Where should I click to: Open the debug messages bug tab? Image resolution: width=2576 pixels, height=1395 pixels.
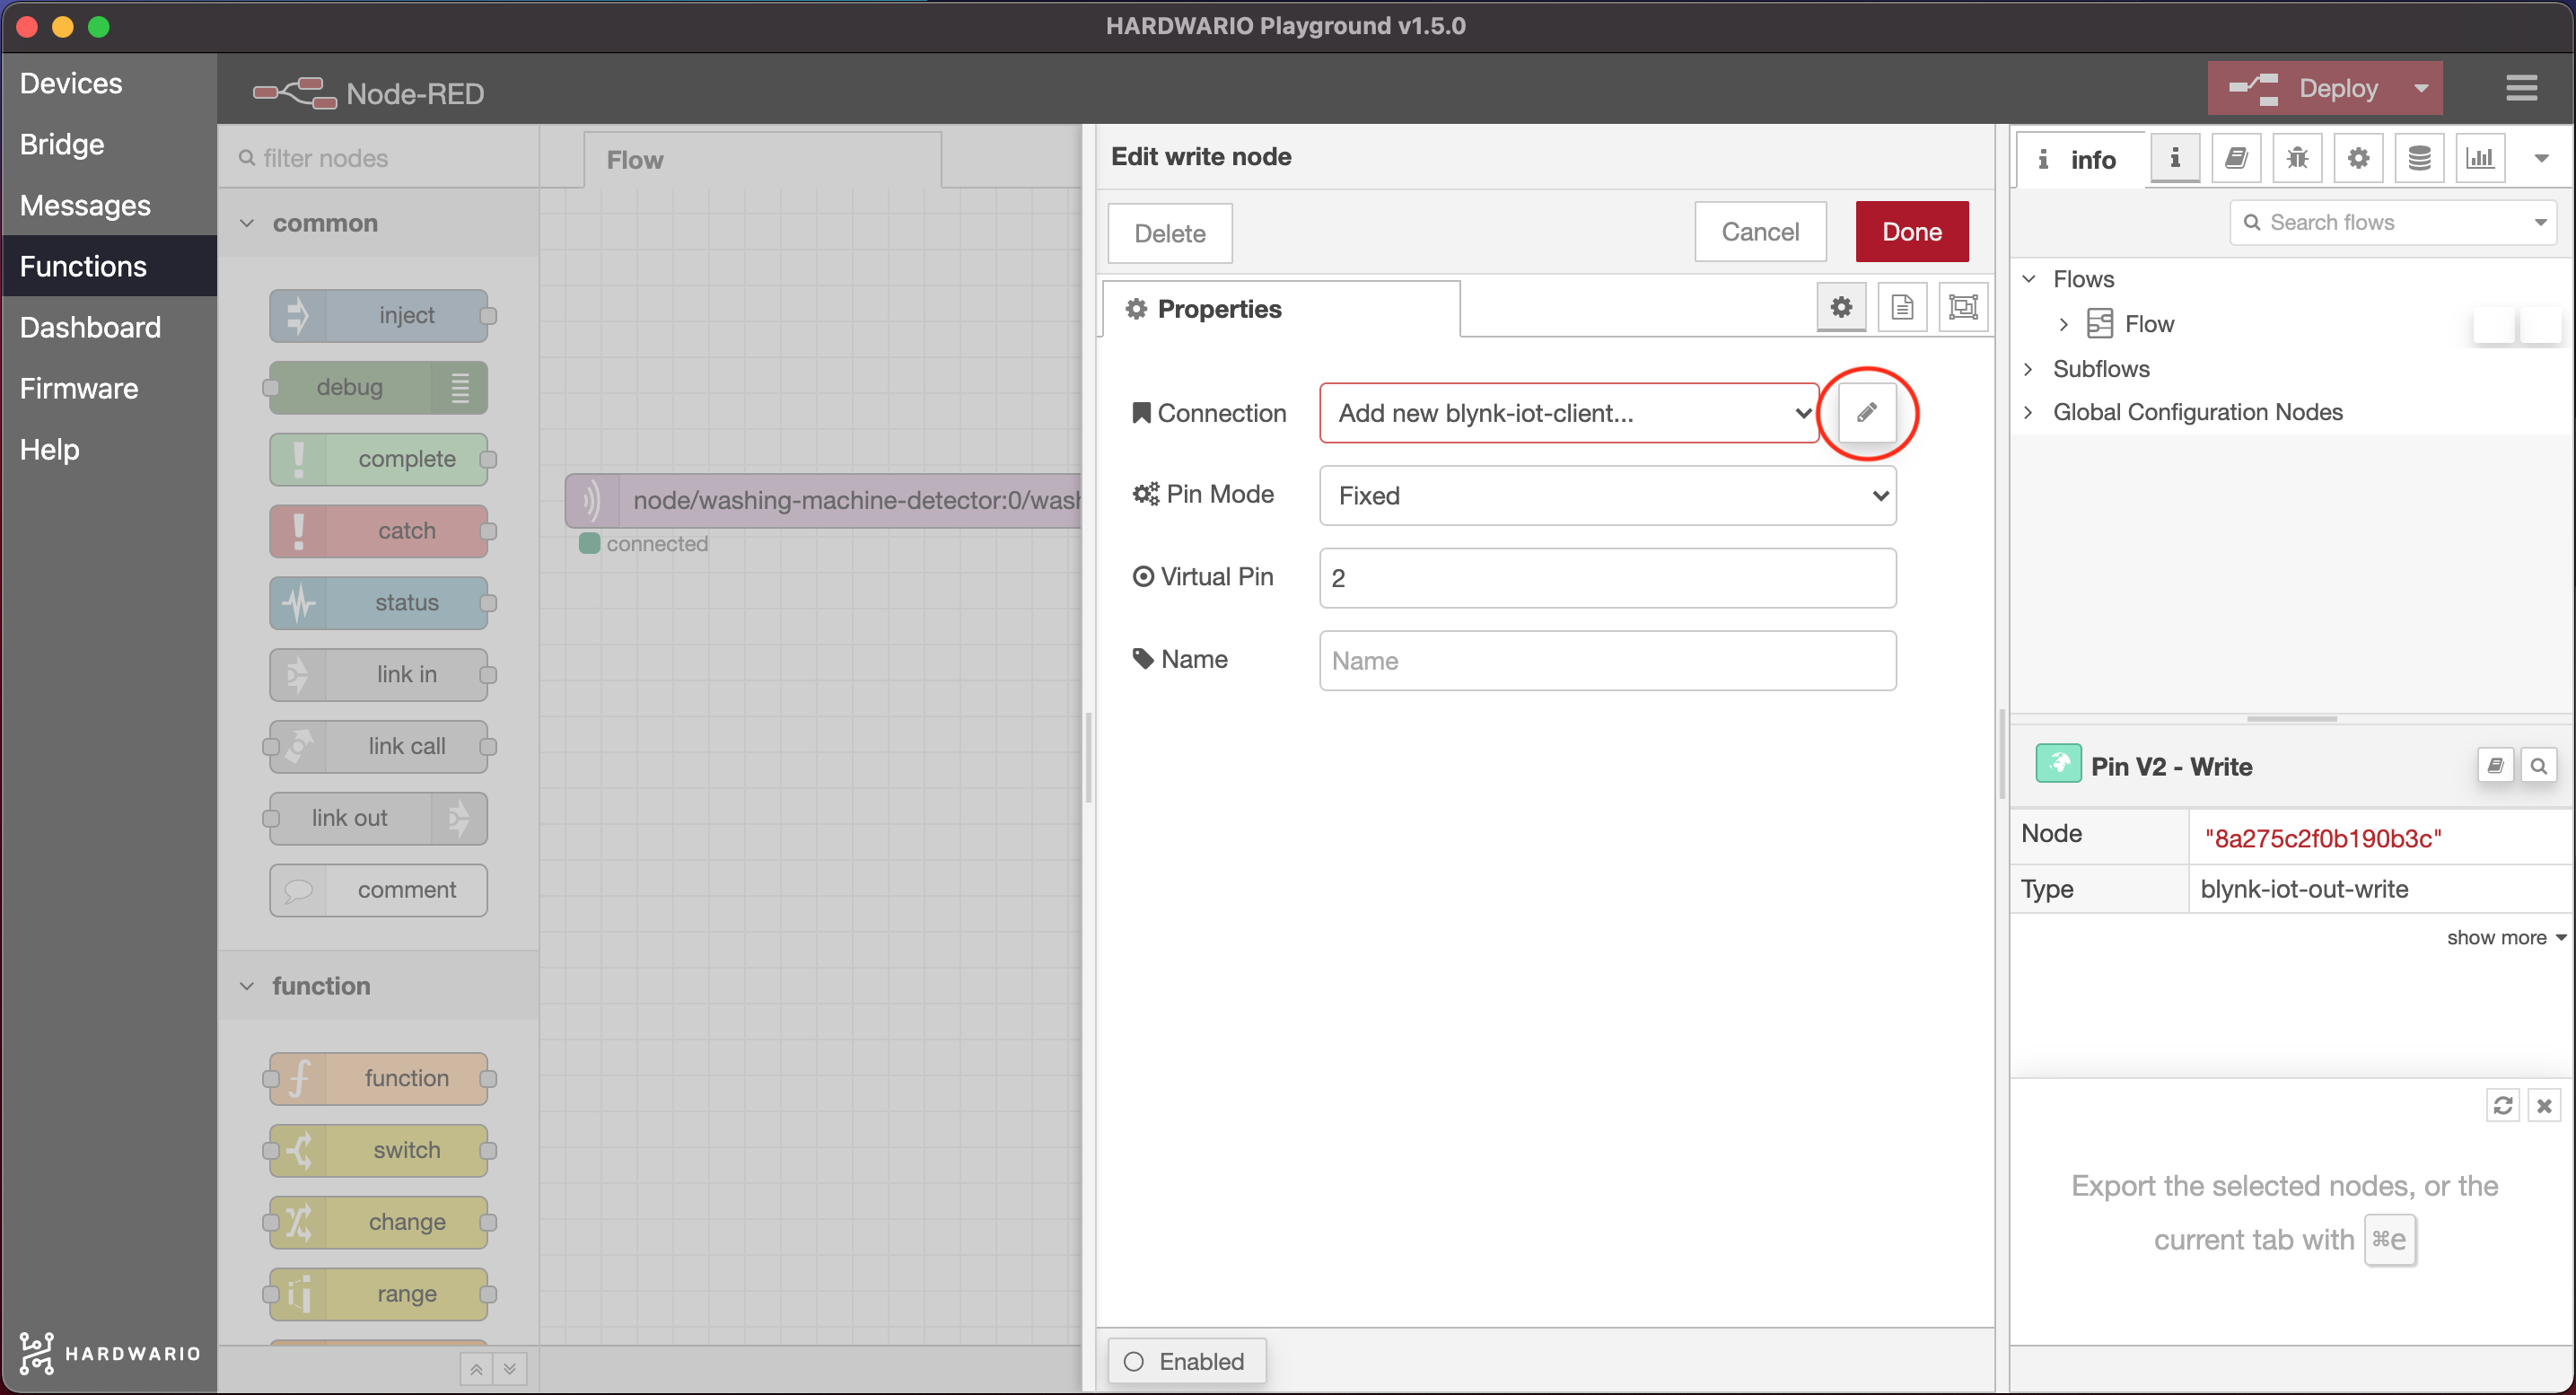click(x=2297, y=158)
